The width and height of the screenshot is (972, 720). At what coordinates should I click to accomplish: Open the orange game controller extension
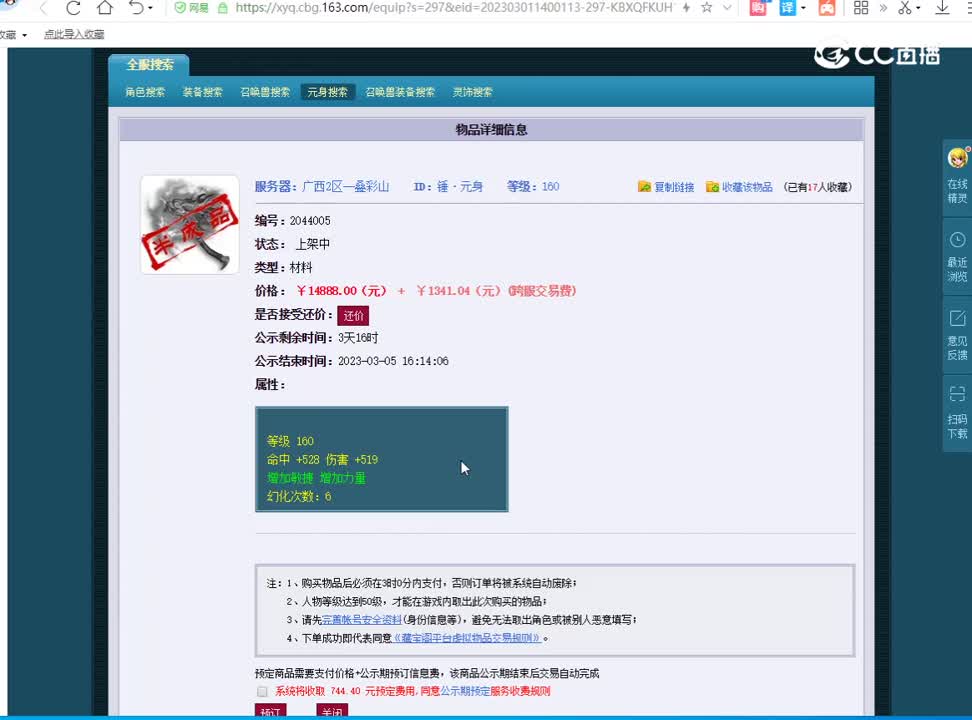point(827,8)
